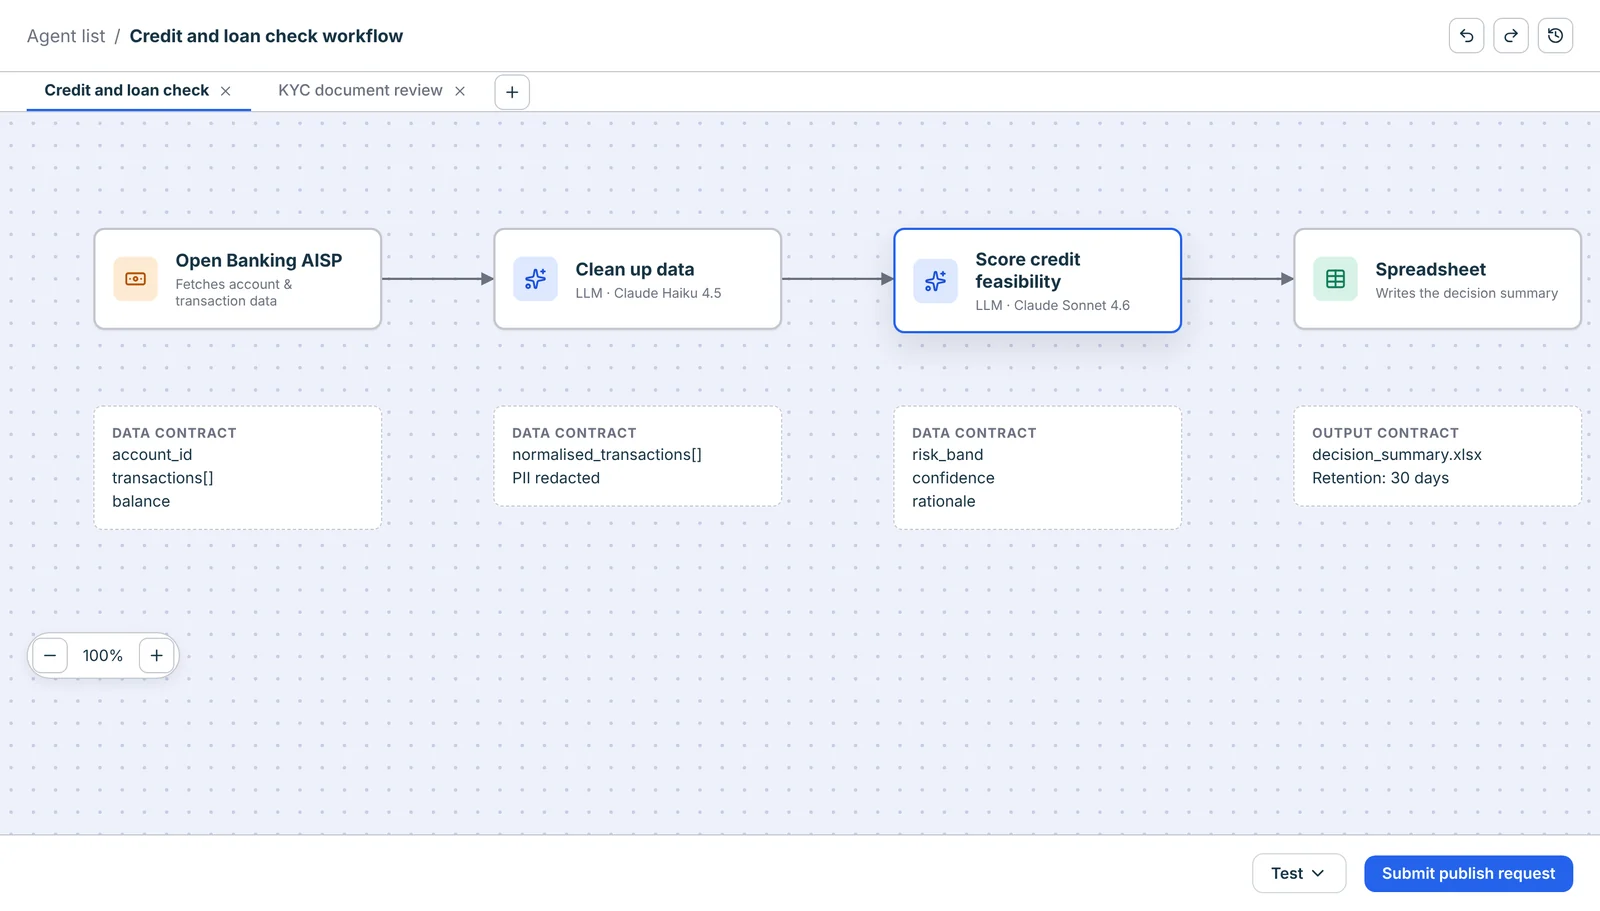Click the transactions[] contract field
The height and width of the screenshot is (911, 1600).
coord(163,478)
